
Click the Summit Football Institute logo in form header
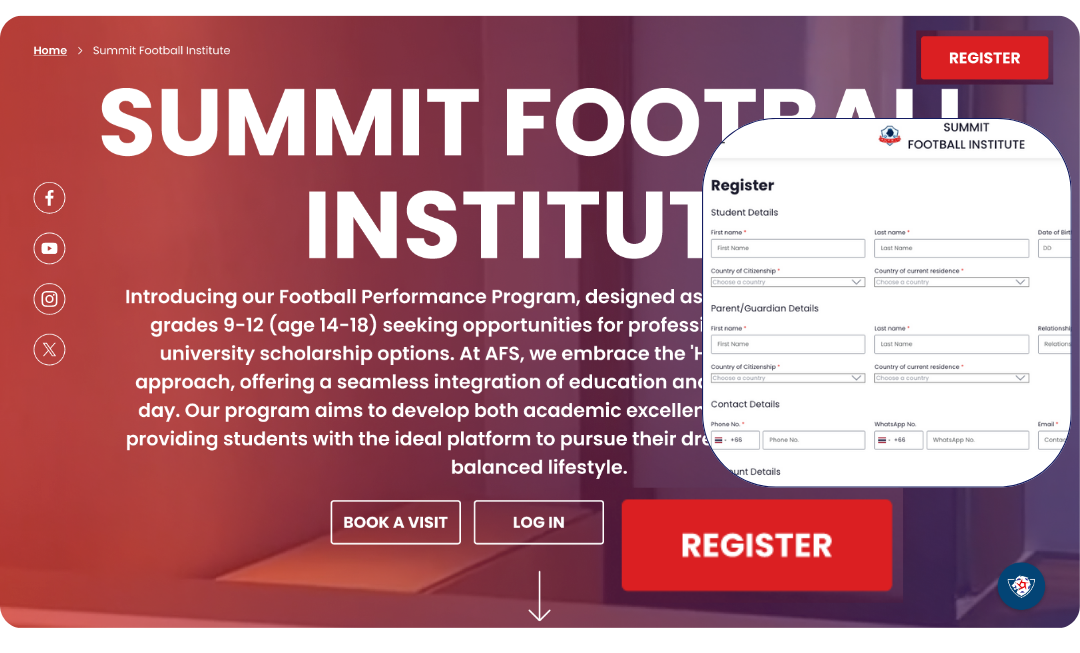[889, 136]
